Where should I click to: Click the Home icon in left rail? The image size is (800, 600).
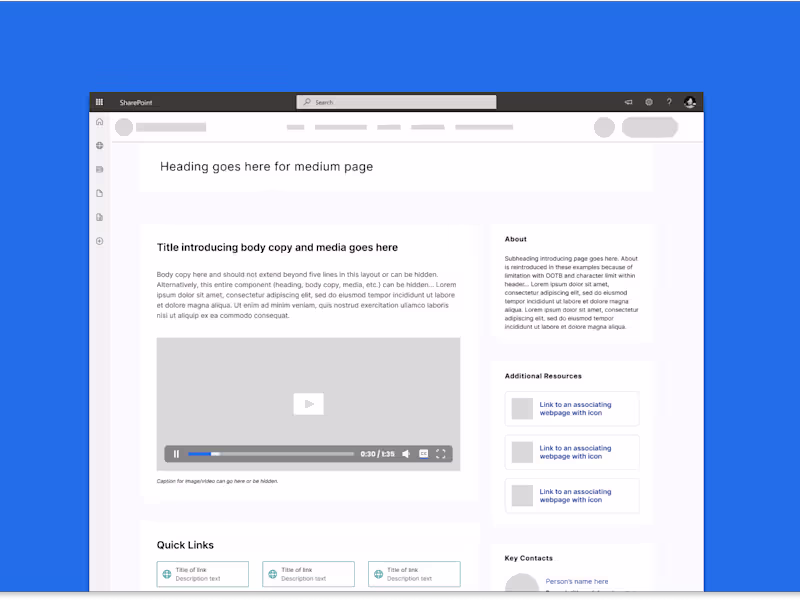[x=99, y=121]
